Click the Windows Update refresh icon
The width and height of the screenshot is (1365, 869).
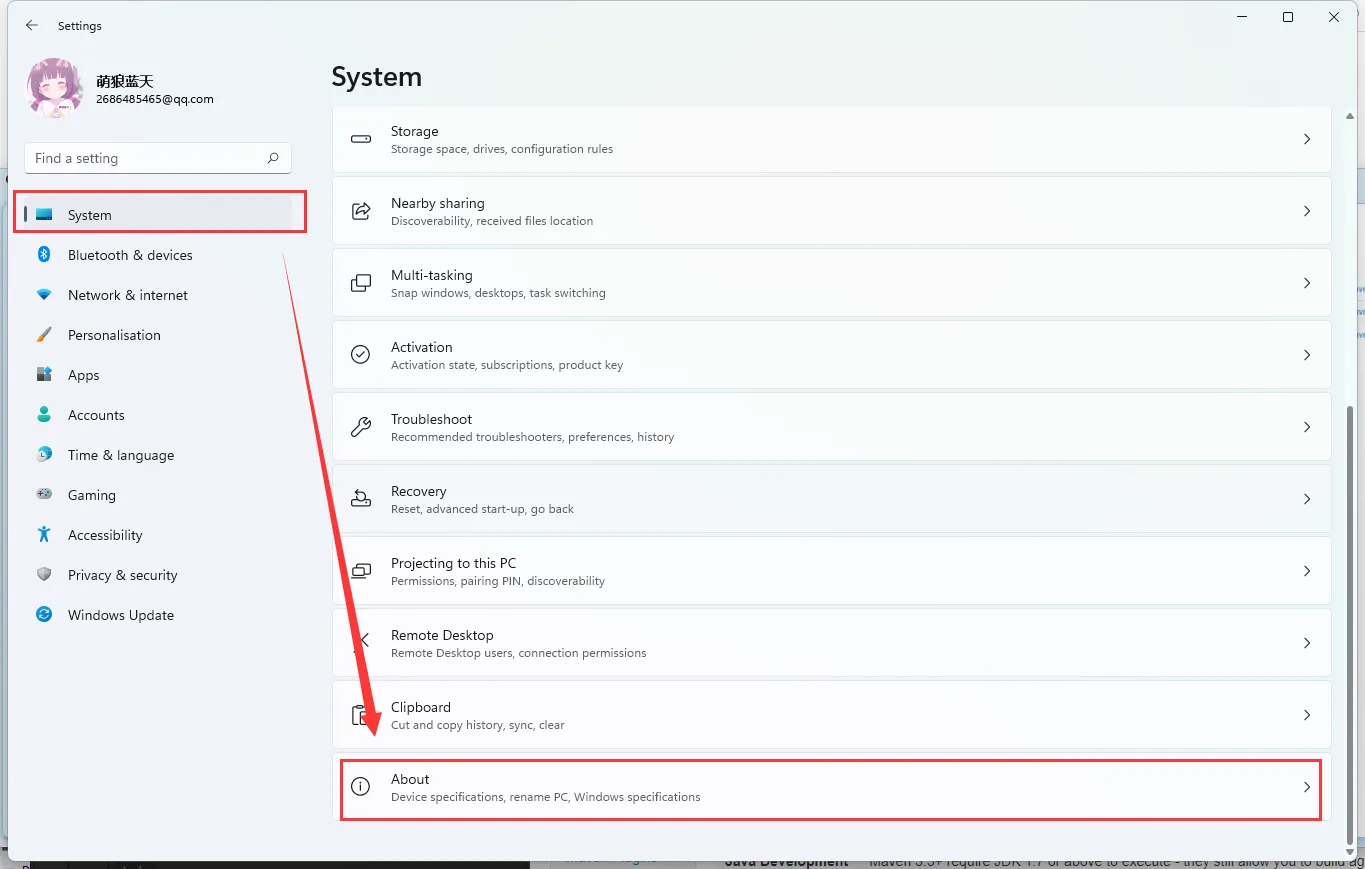[x=44, y=614]
